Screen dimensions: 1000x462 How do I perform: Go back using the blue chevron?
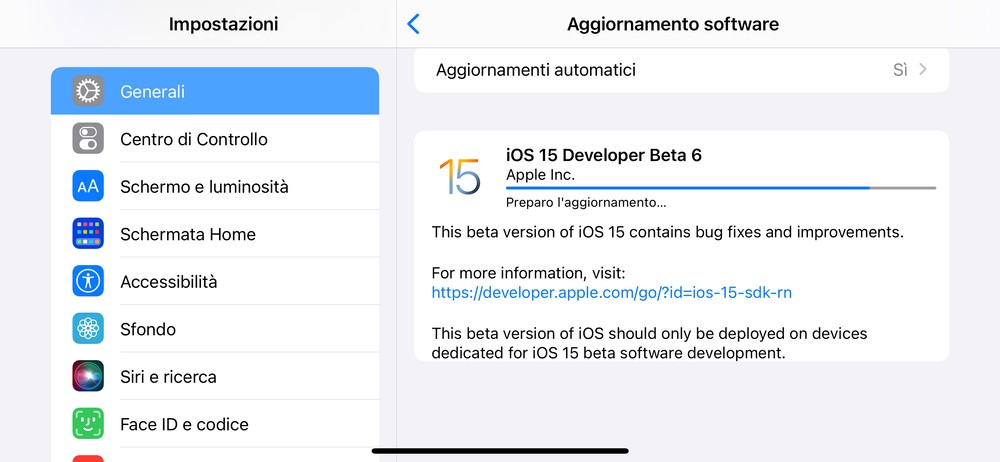tap(413, 24)
